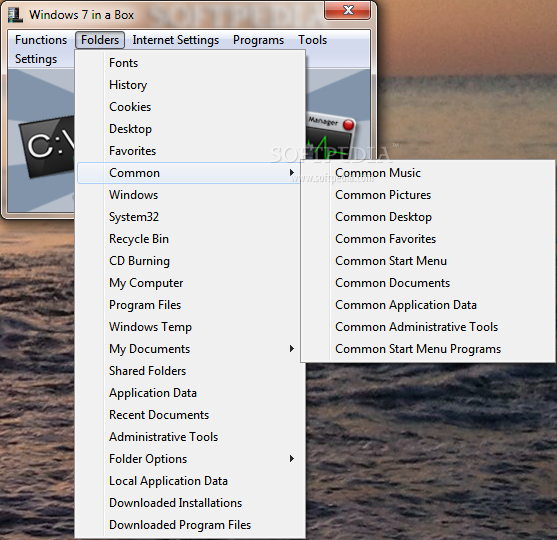Open the Favorites folder entry
The height and width of the screenshot is (540, 557).
click(190, 151)
